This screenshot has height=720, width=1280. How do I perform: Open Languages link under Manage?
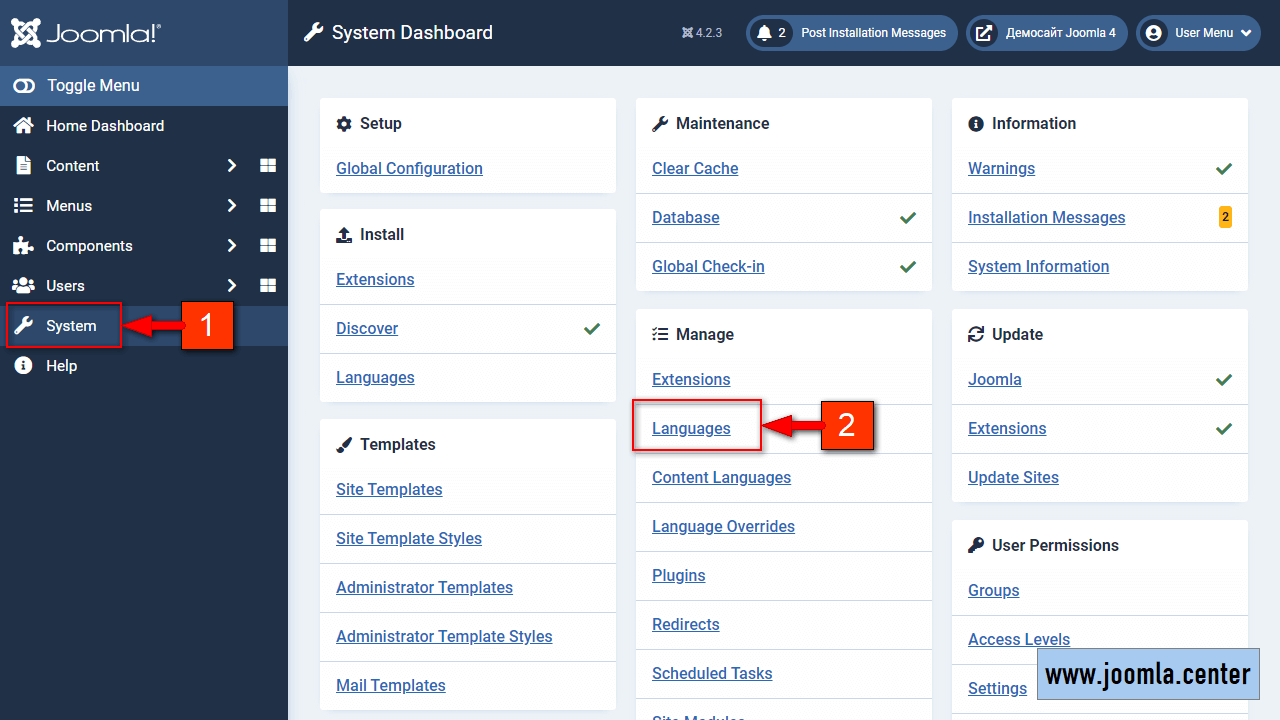click(x=691, y=429)
